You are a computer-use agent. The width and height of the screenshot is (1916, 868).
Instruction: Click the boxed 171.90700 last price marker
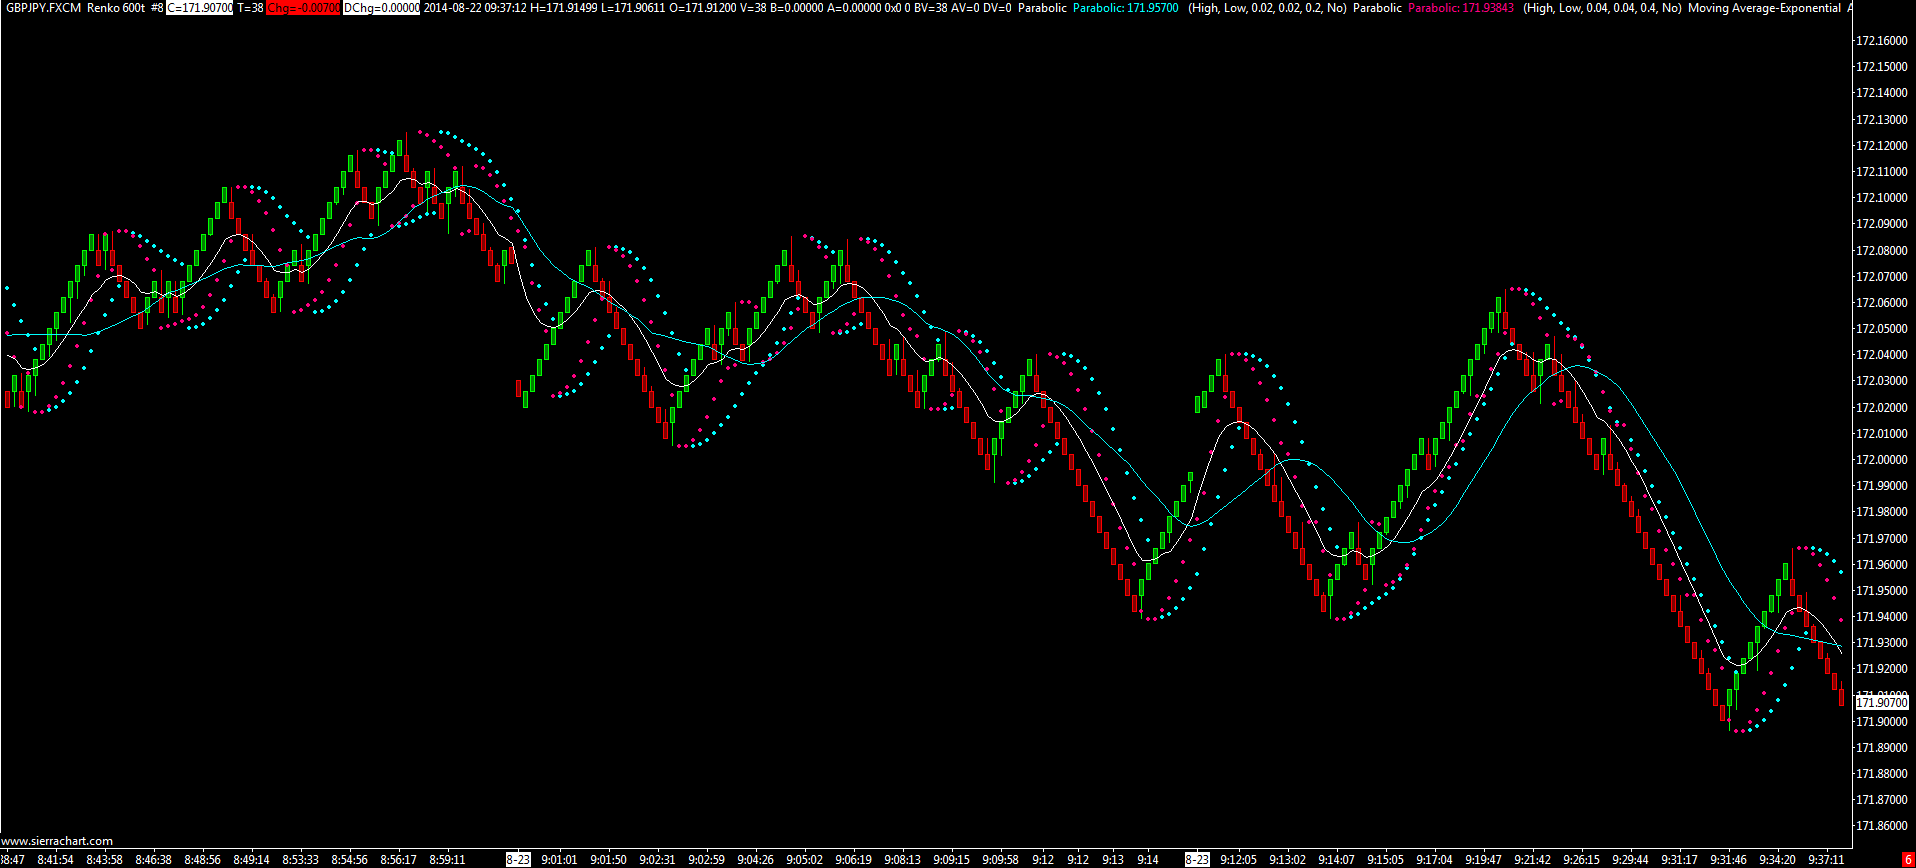point(1882,703)
